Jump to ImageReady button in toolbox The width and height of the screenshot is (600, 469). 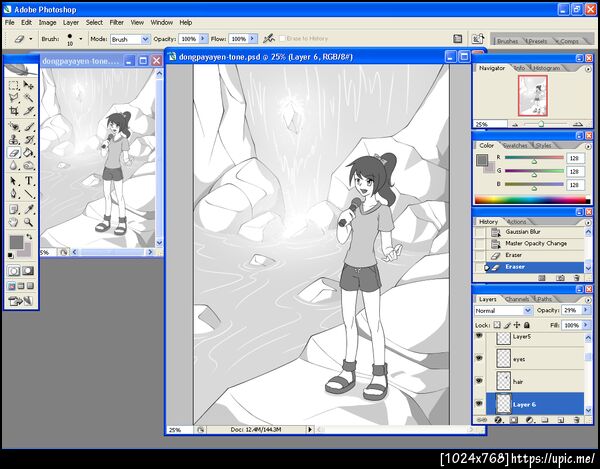click(21, 301)
